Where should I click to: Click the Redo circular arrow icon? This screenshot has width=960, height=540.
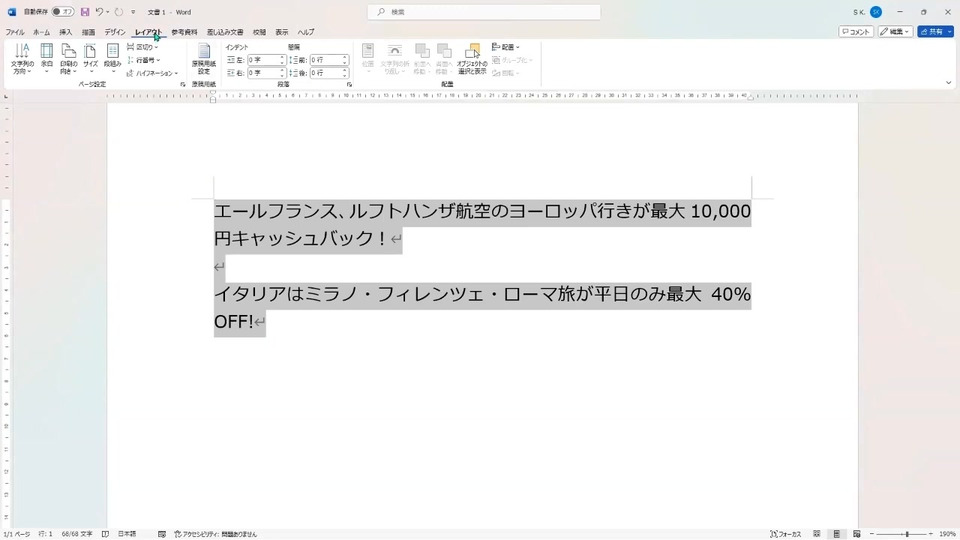pos(119,12)
